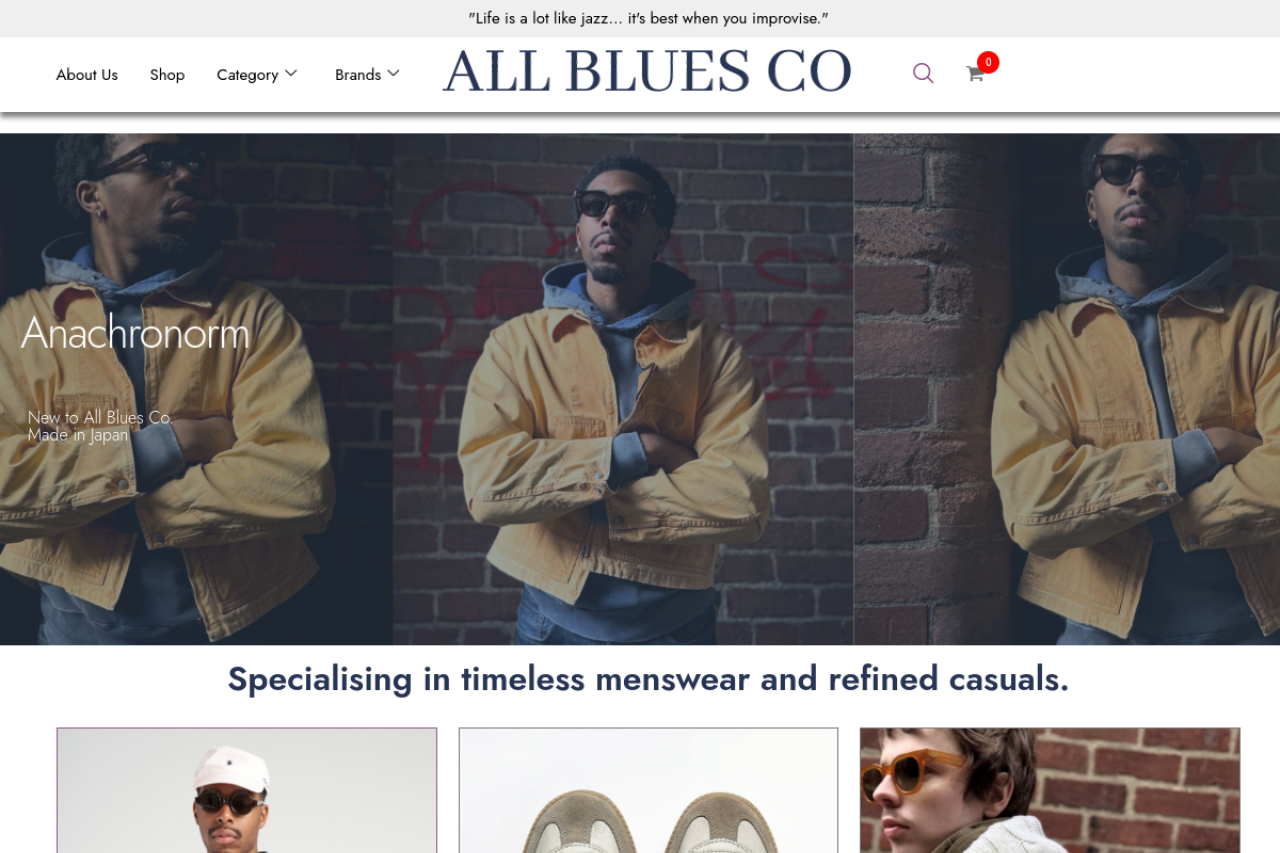Click the ALL BLUES CO logo
The height and width of the screenshot is (853, 1280).
647,72
